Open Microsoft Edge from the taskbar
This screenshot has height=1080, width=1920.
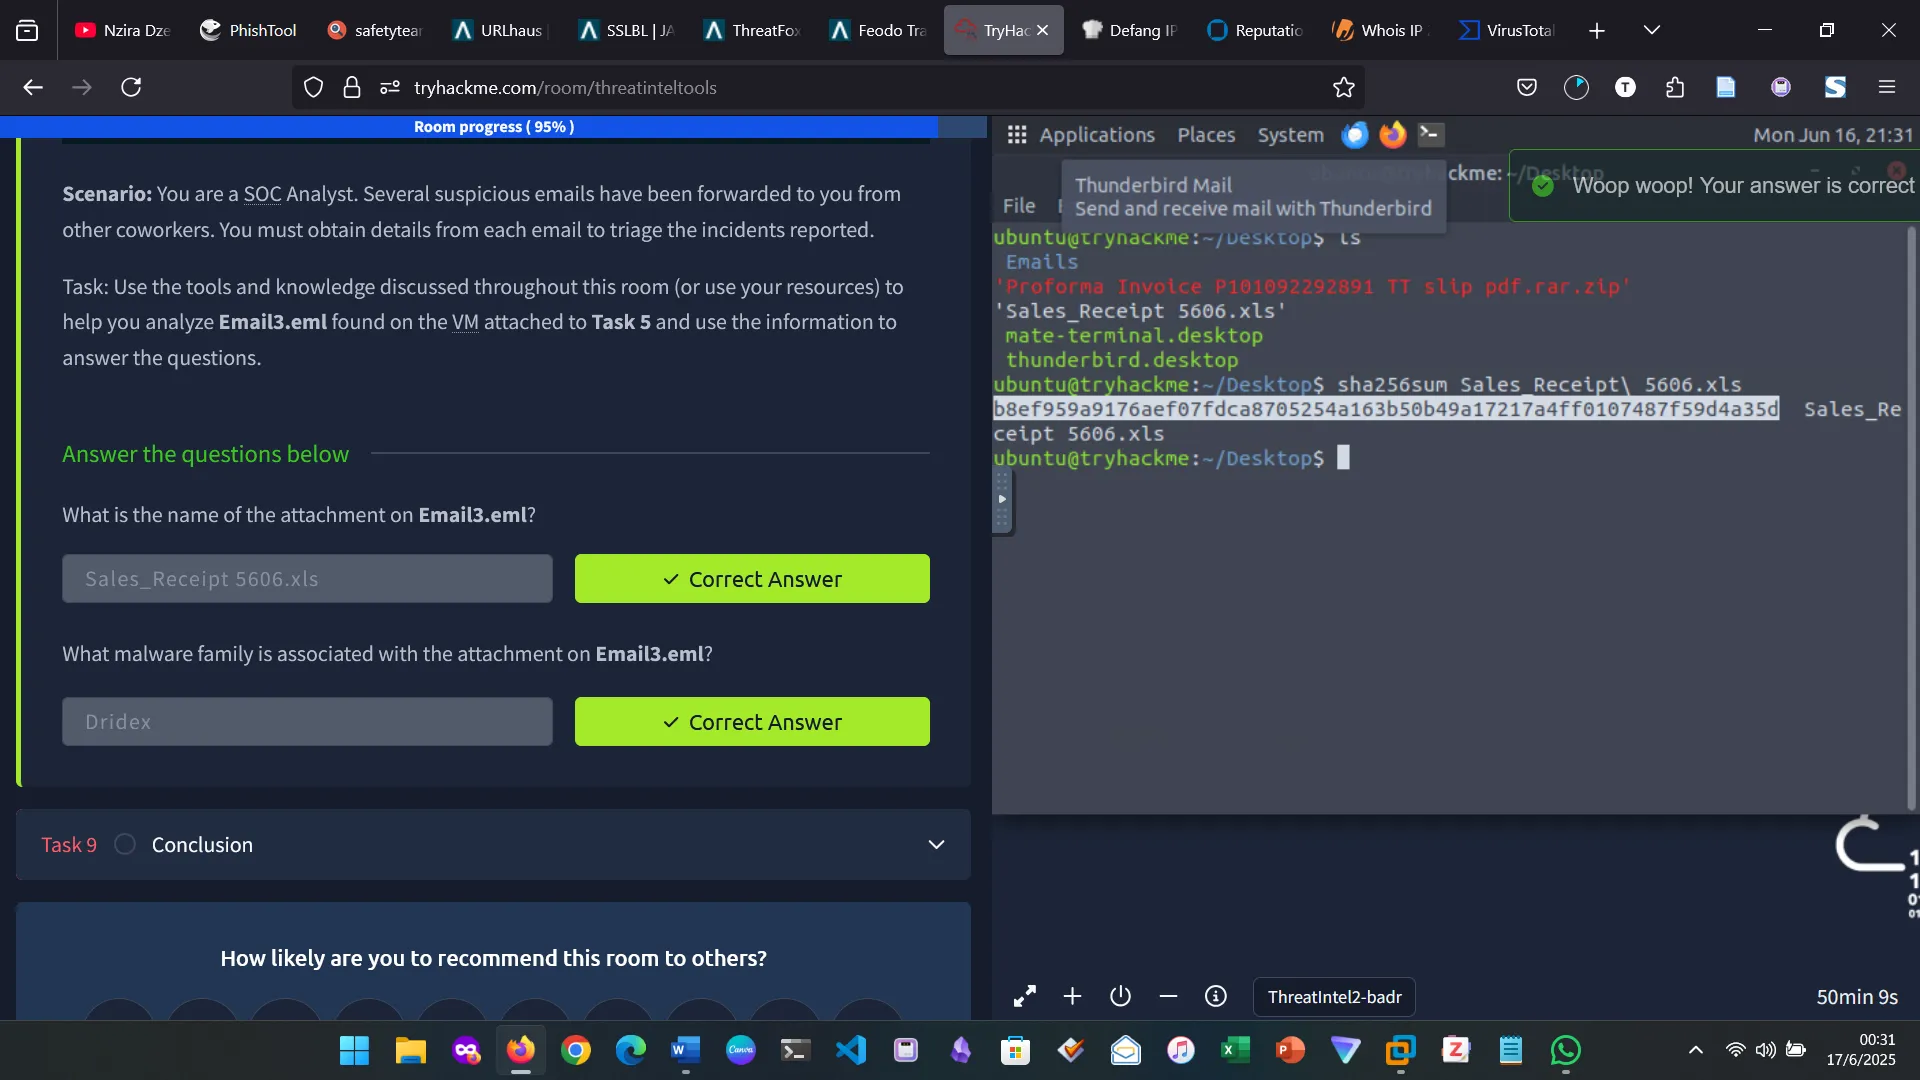pos(631,1050)
